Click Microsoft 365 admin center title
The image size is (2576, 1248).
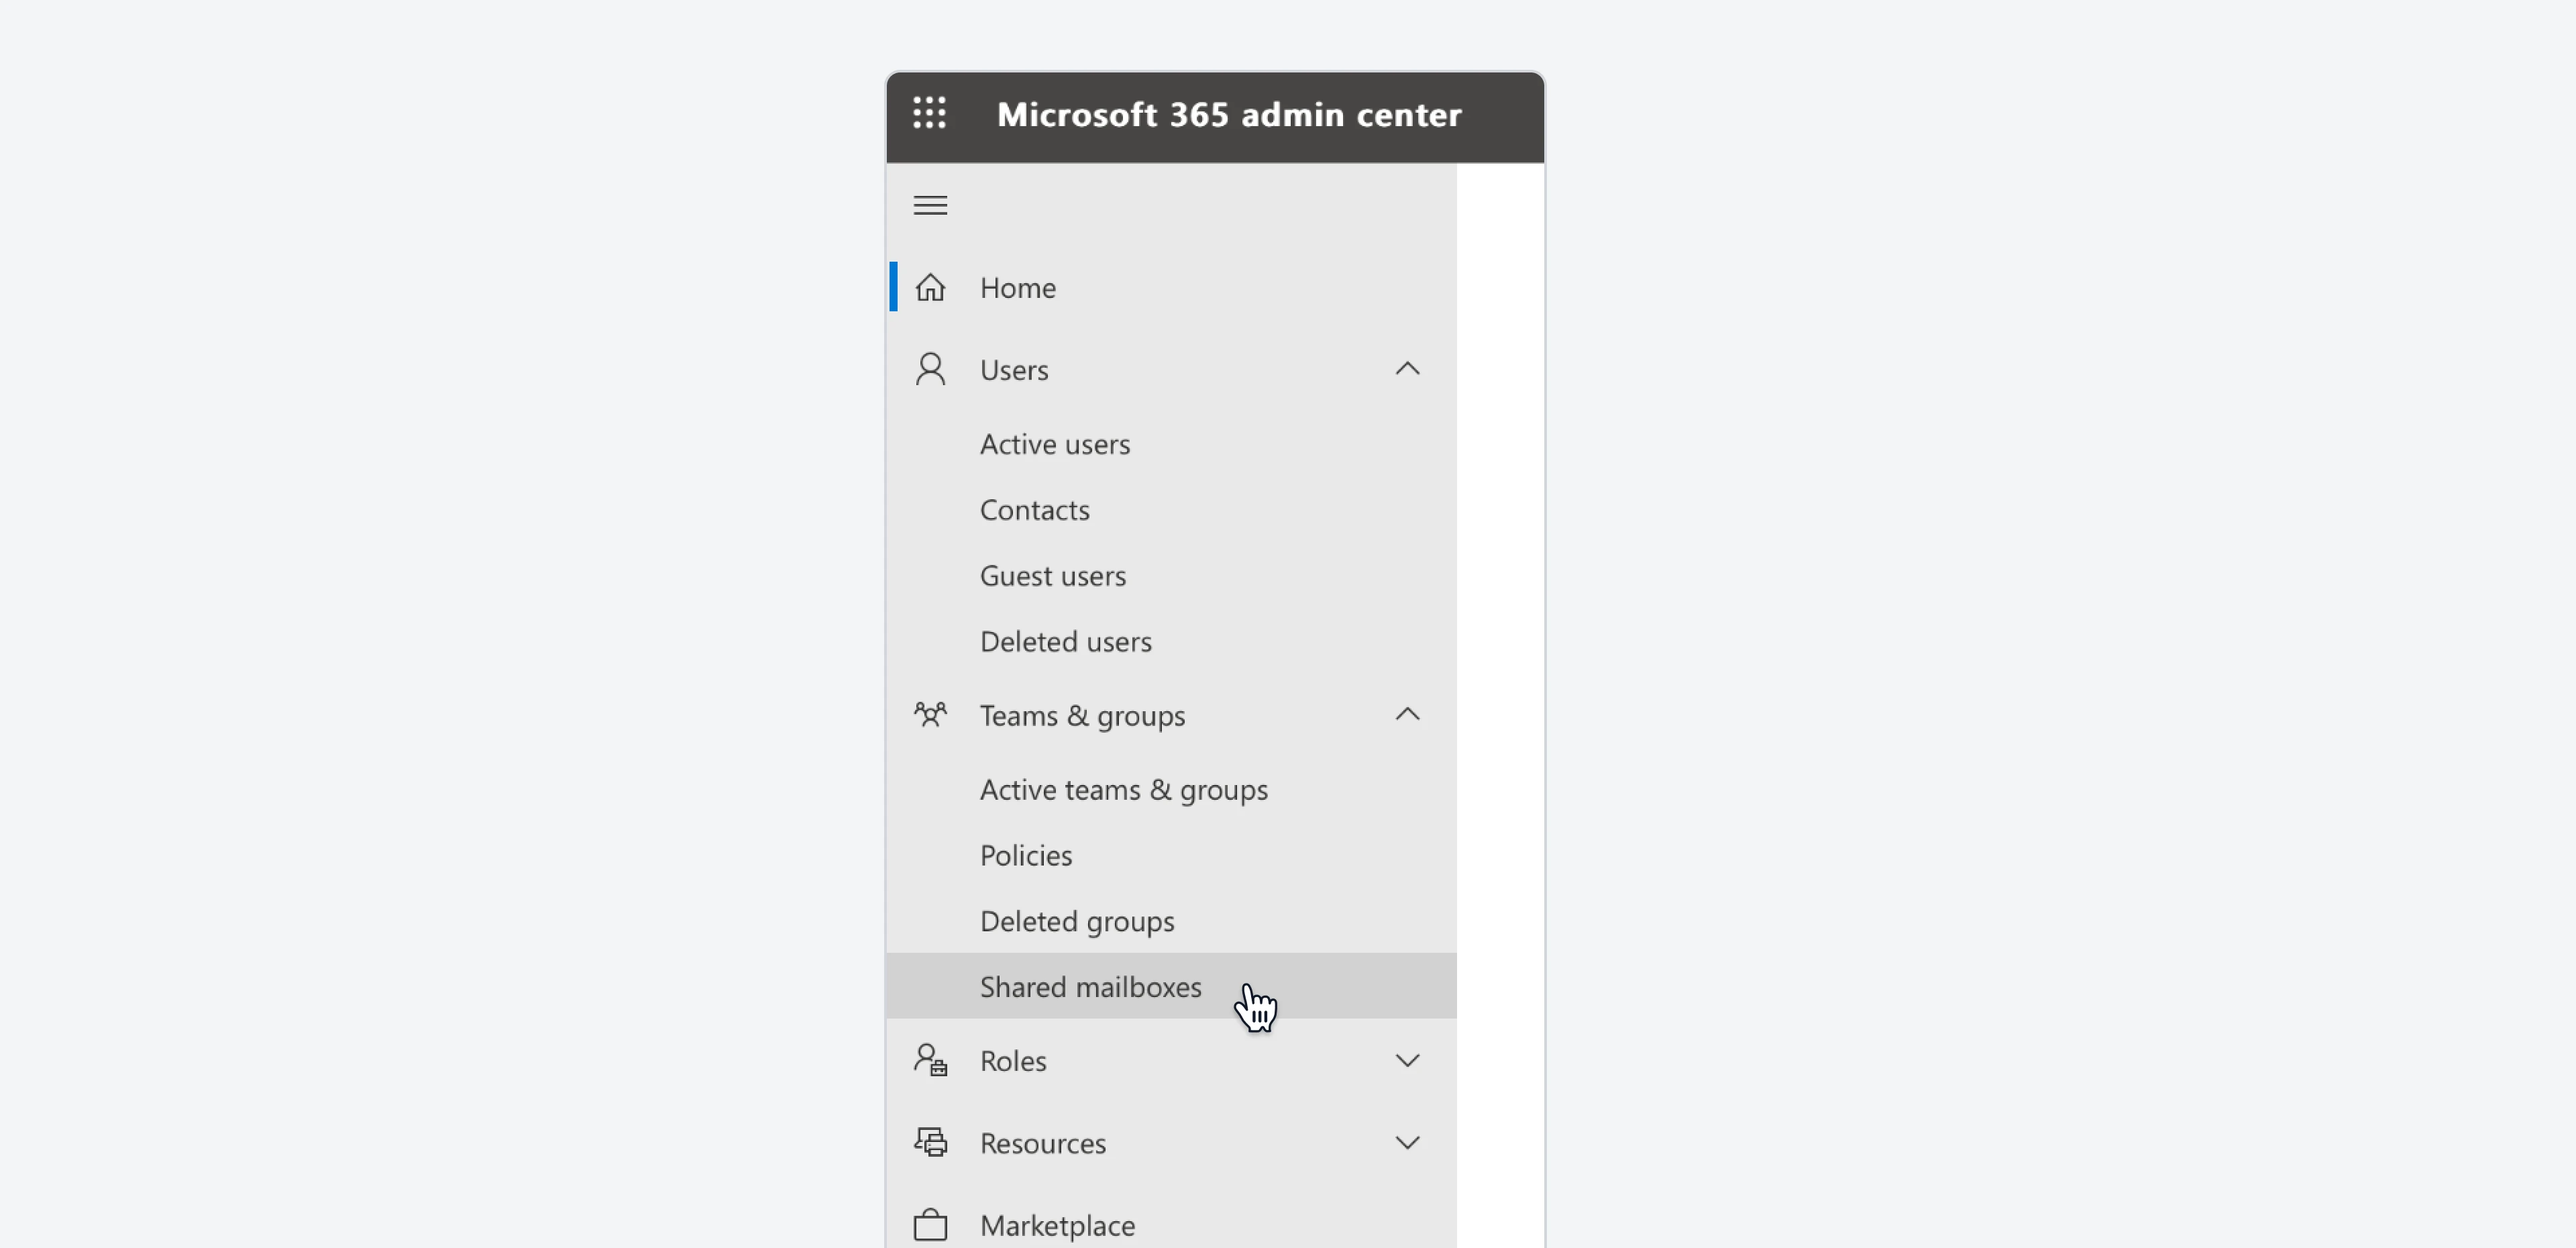[x=1229, y=115]
